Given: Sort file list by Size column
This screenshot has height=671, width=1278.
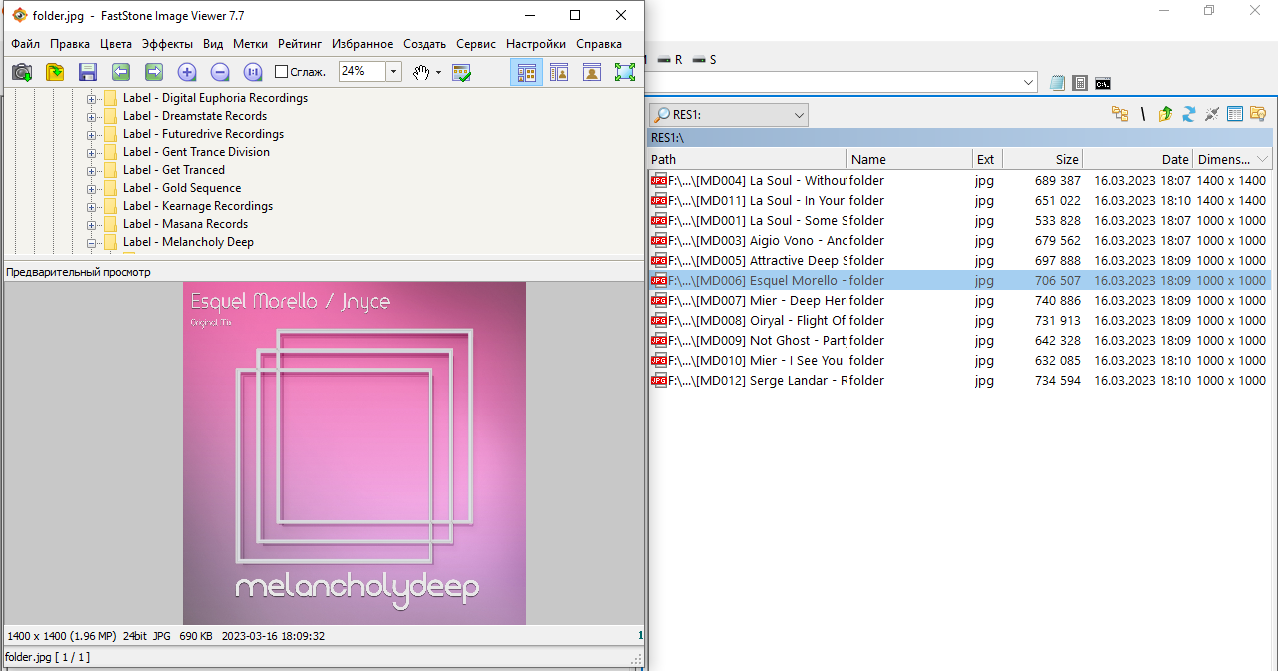Looking at the screenshot, I should pyautogui.click(x=1043, y=159).
